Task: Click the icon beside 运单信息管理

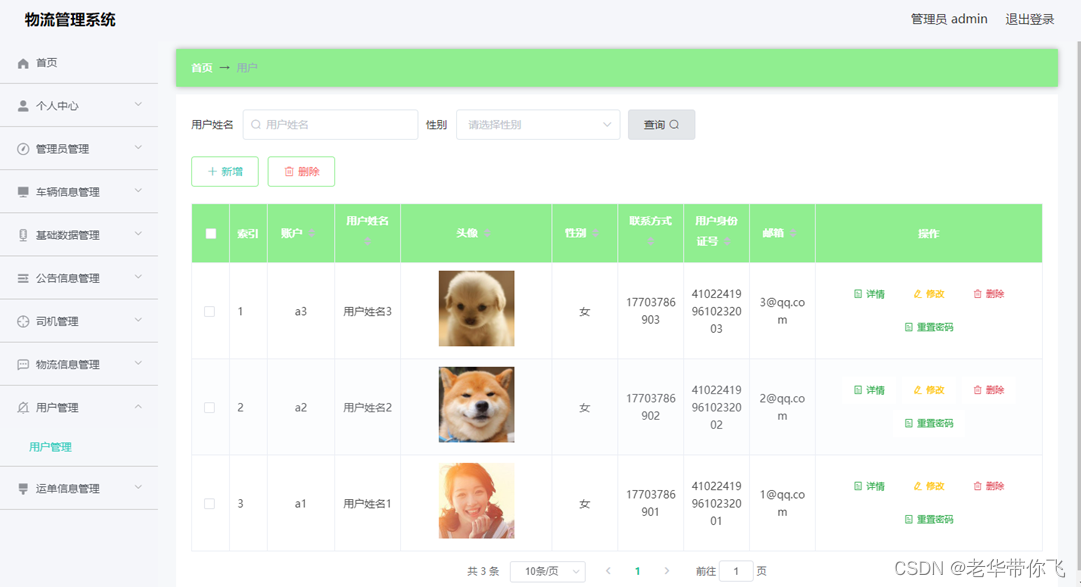Action: tap(23, 488)
